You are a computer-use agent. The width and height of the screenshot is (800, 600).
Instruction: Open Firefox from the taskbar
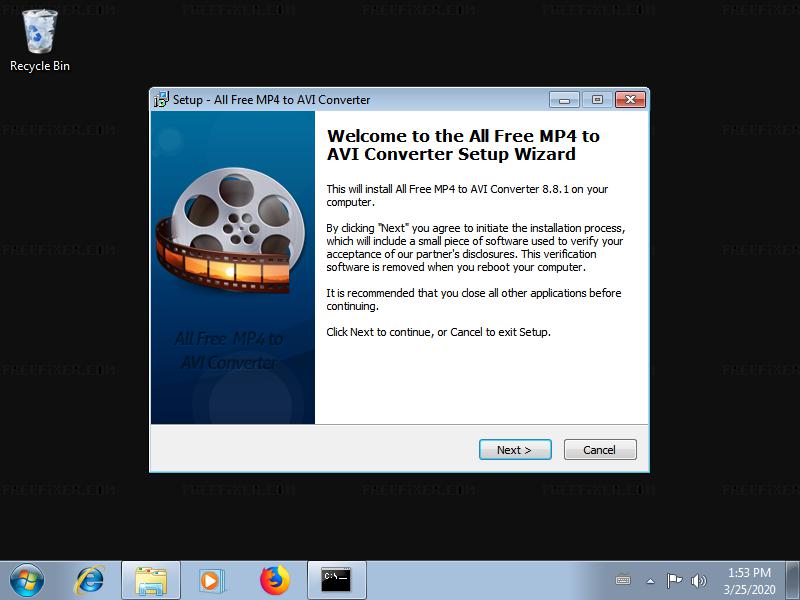(x=274, y=580)
